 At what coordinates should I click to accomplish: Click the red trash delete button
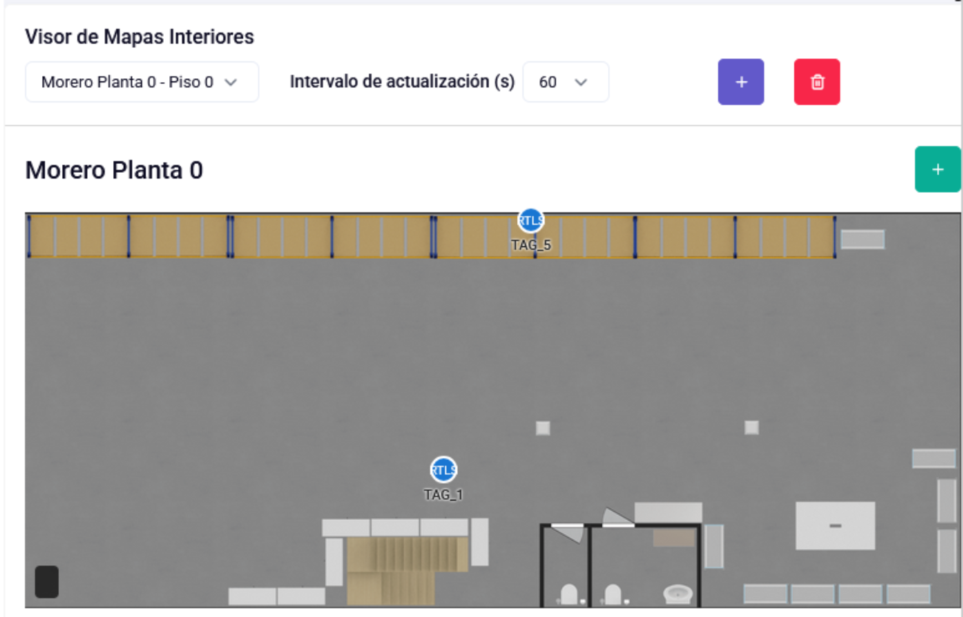coord(817,82)
